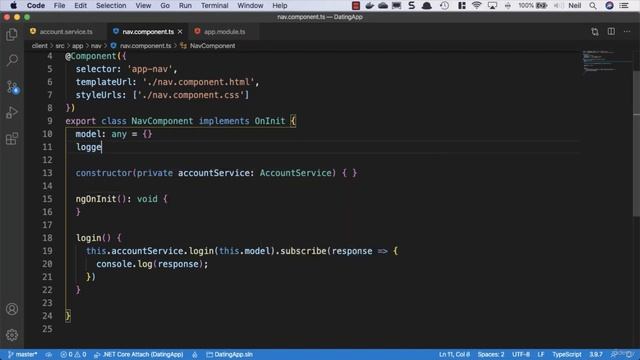Click the synchronize changes cloud icon

coord(49,354)
